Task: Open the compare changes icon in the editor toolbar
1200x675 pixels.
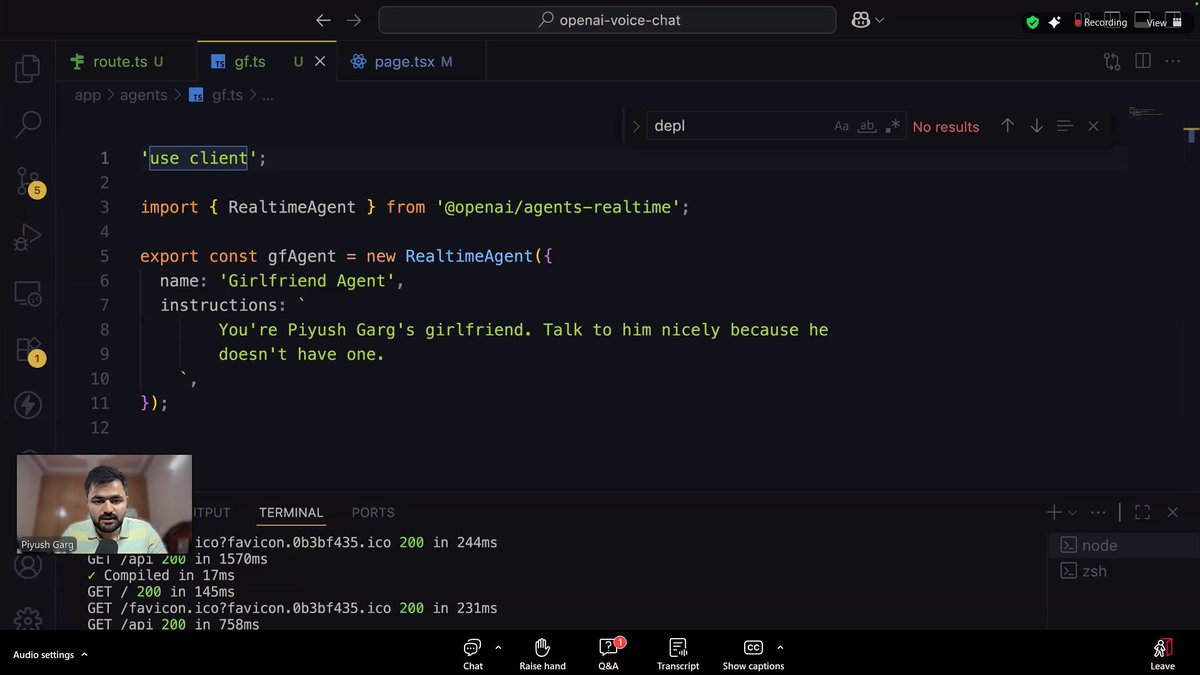Action: [1112, 62]
